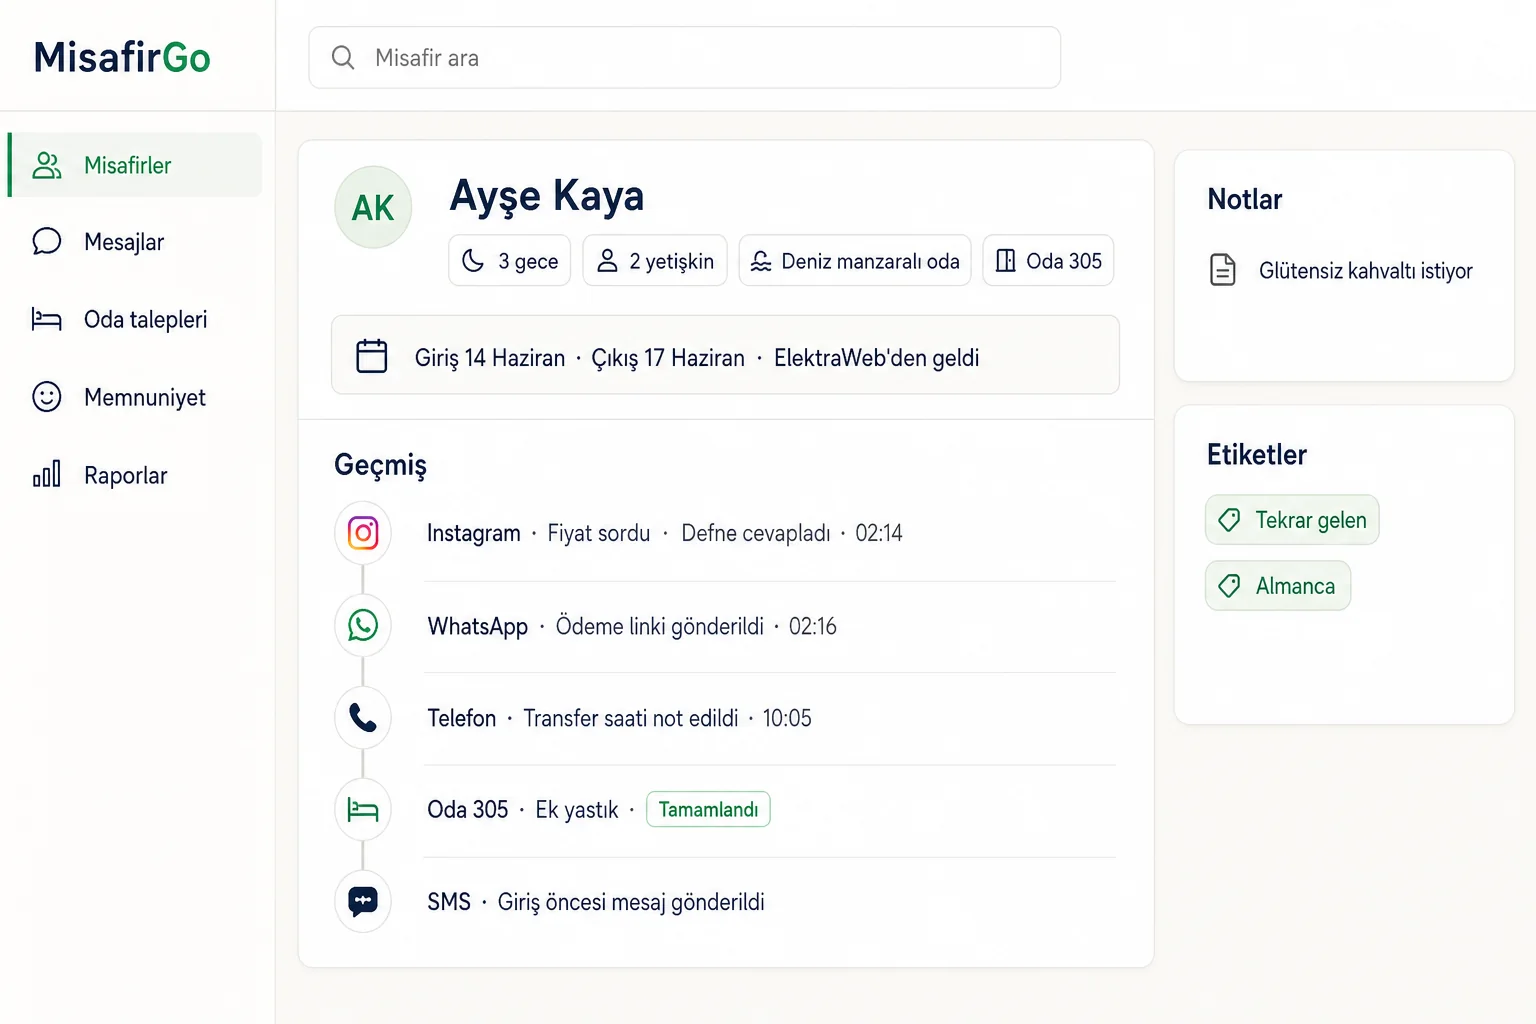Click the Oda 305 chip
Screen dimensions: 1536x1024
coord(1048,261)
